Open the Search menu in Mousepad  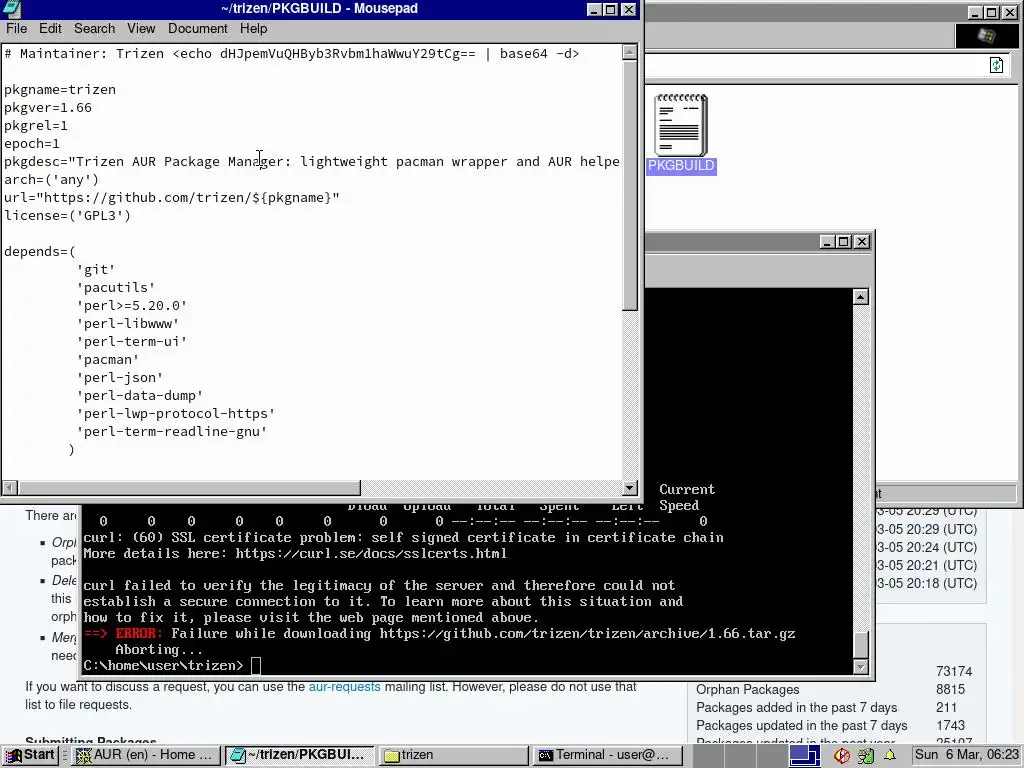(94, 29)
